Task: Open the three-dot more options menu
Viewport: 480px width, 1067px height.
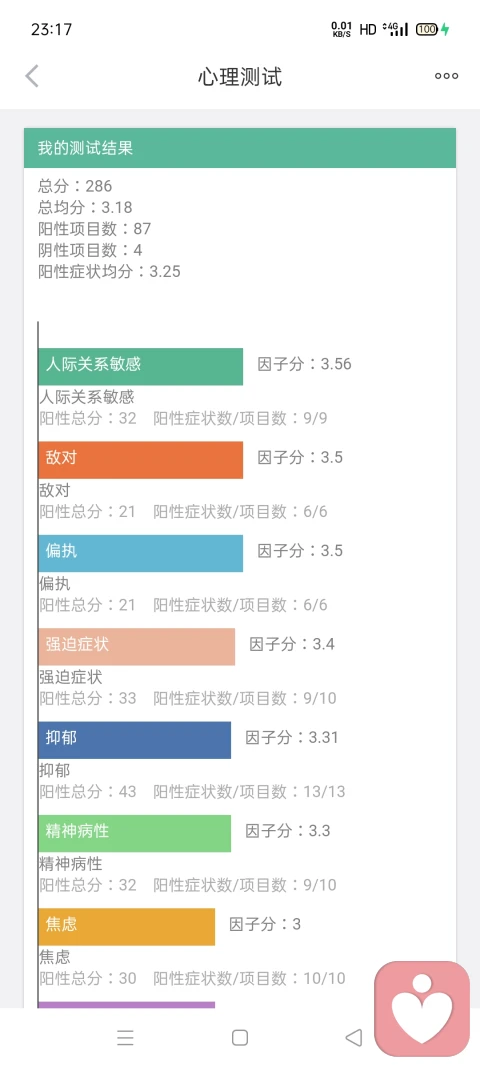Action: click(x=447, y=76)
